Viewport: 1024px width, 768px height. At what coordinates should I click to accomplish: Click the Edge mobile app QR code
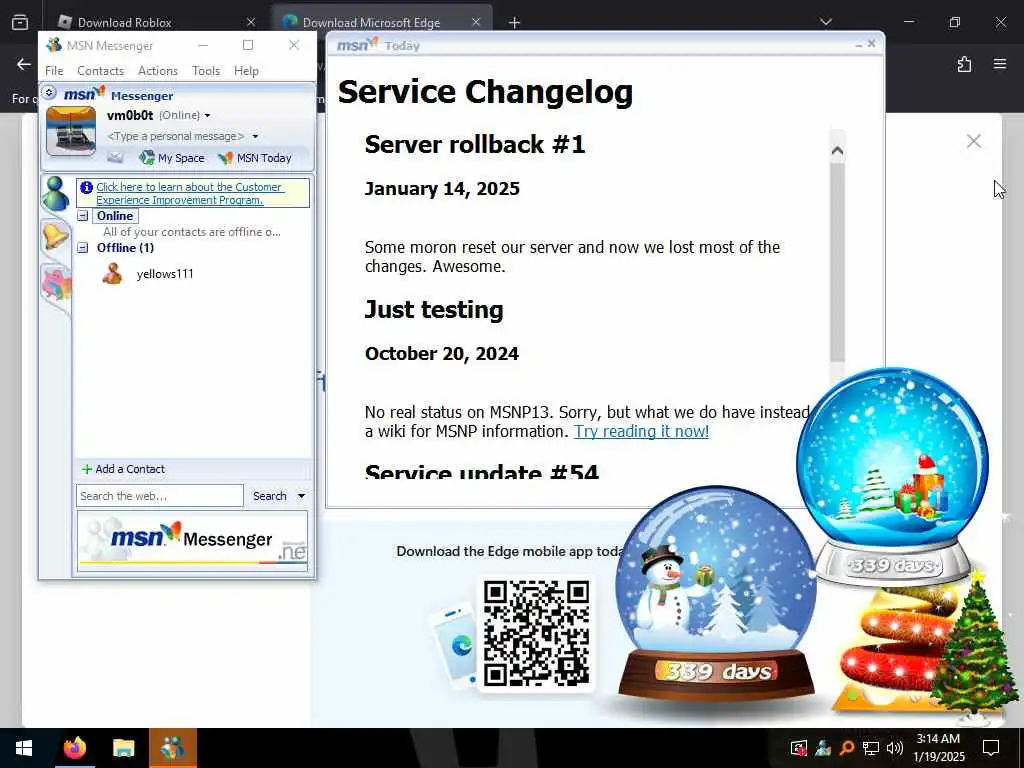coord(536,633)
